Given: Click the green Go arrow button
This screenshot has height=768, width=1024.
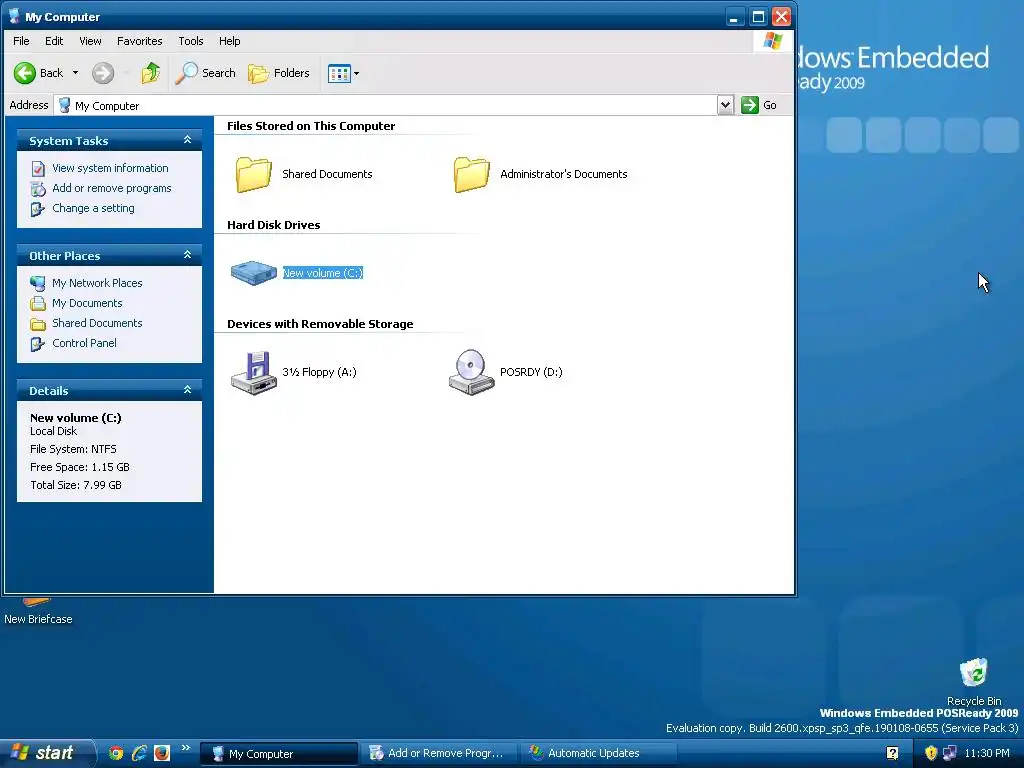Looking at the screenshot, I should tap(750, 105).
